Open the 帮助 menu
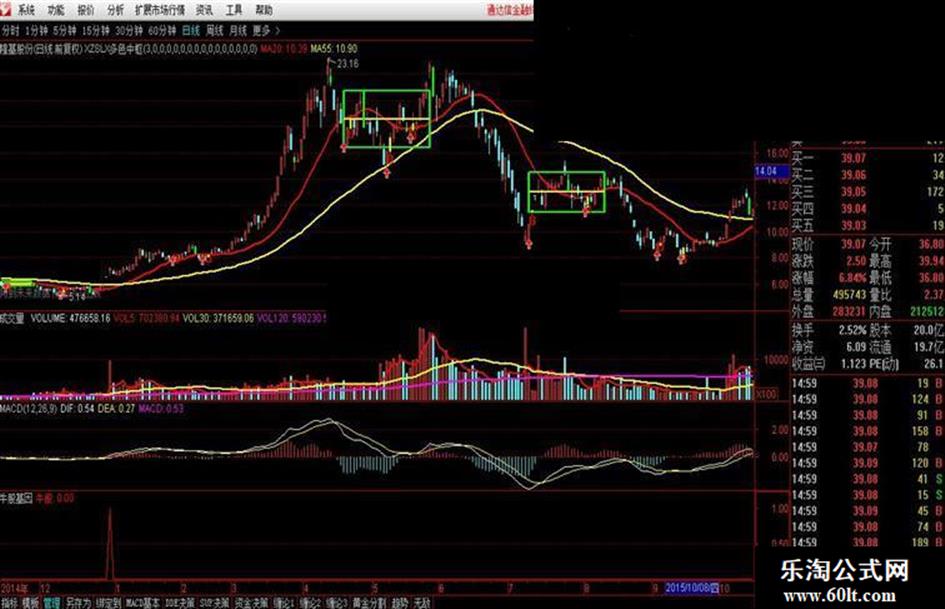The image size is (945, 609). coord(263,10)
